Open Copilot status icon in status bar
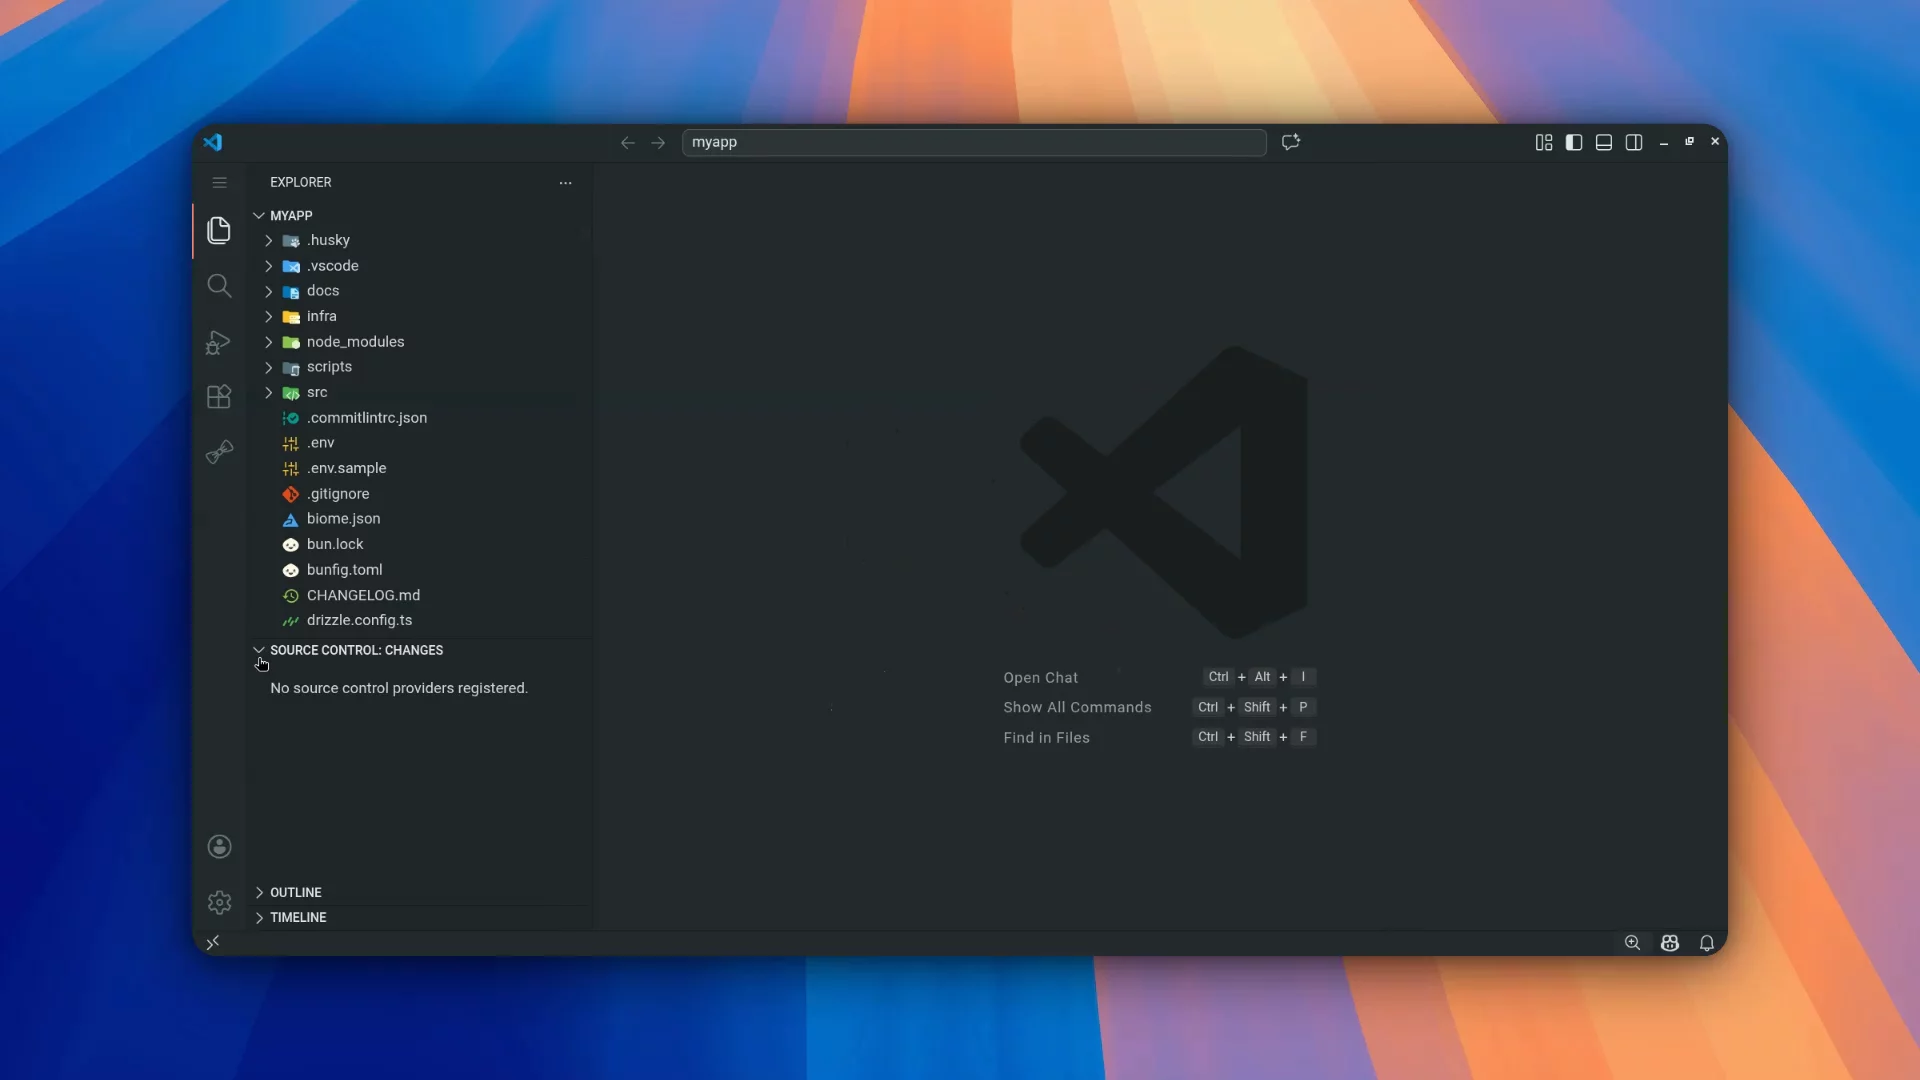The height and width of the screenshot is (1080, 1920). pos(1670,942)
